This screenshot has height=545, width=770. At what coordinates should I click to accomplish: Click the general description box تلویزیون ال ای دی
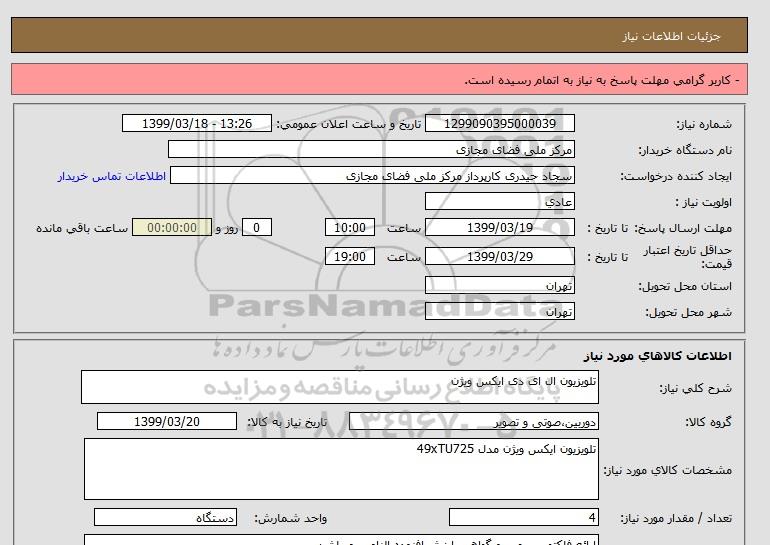coord(340,387)
